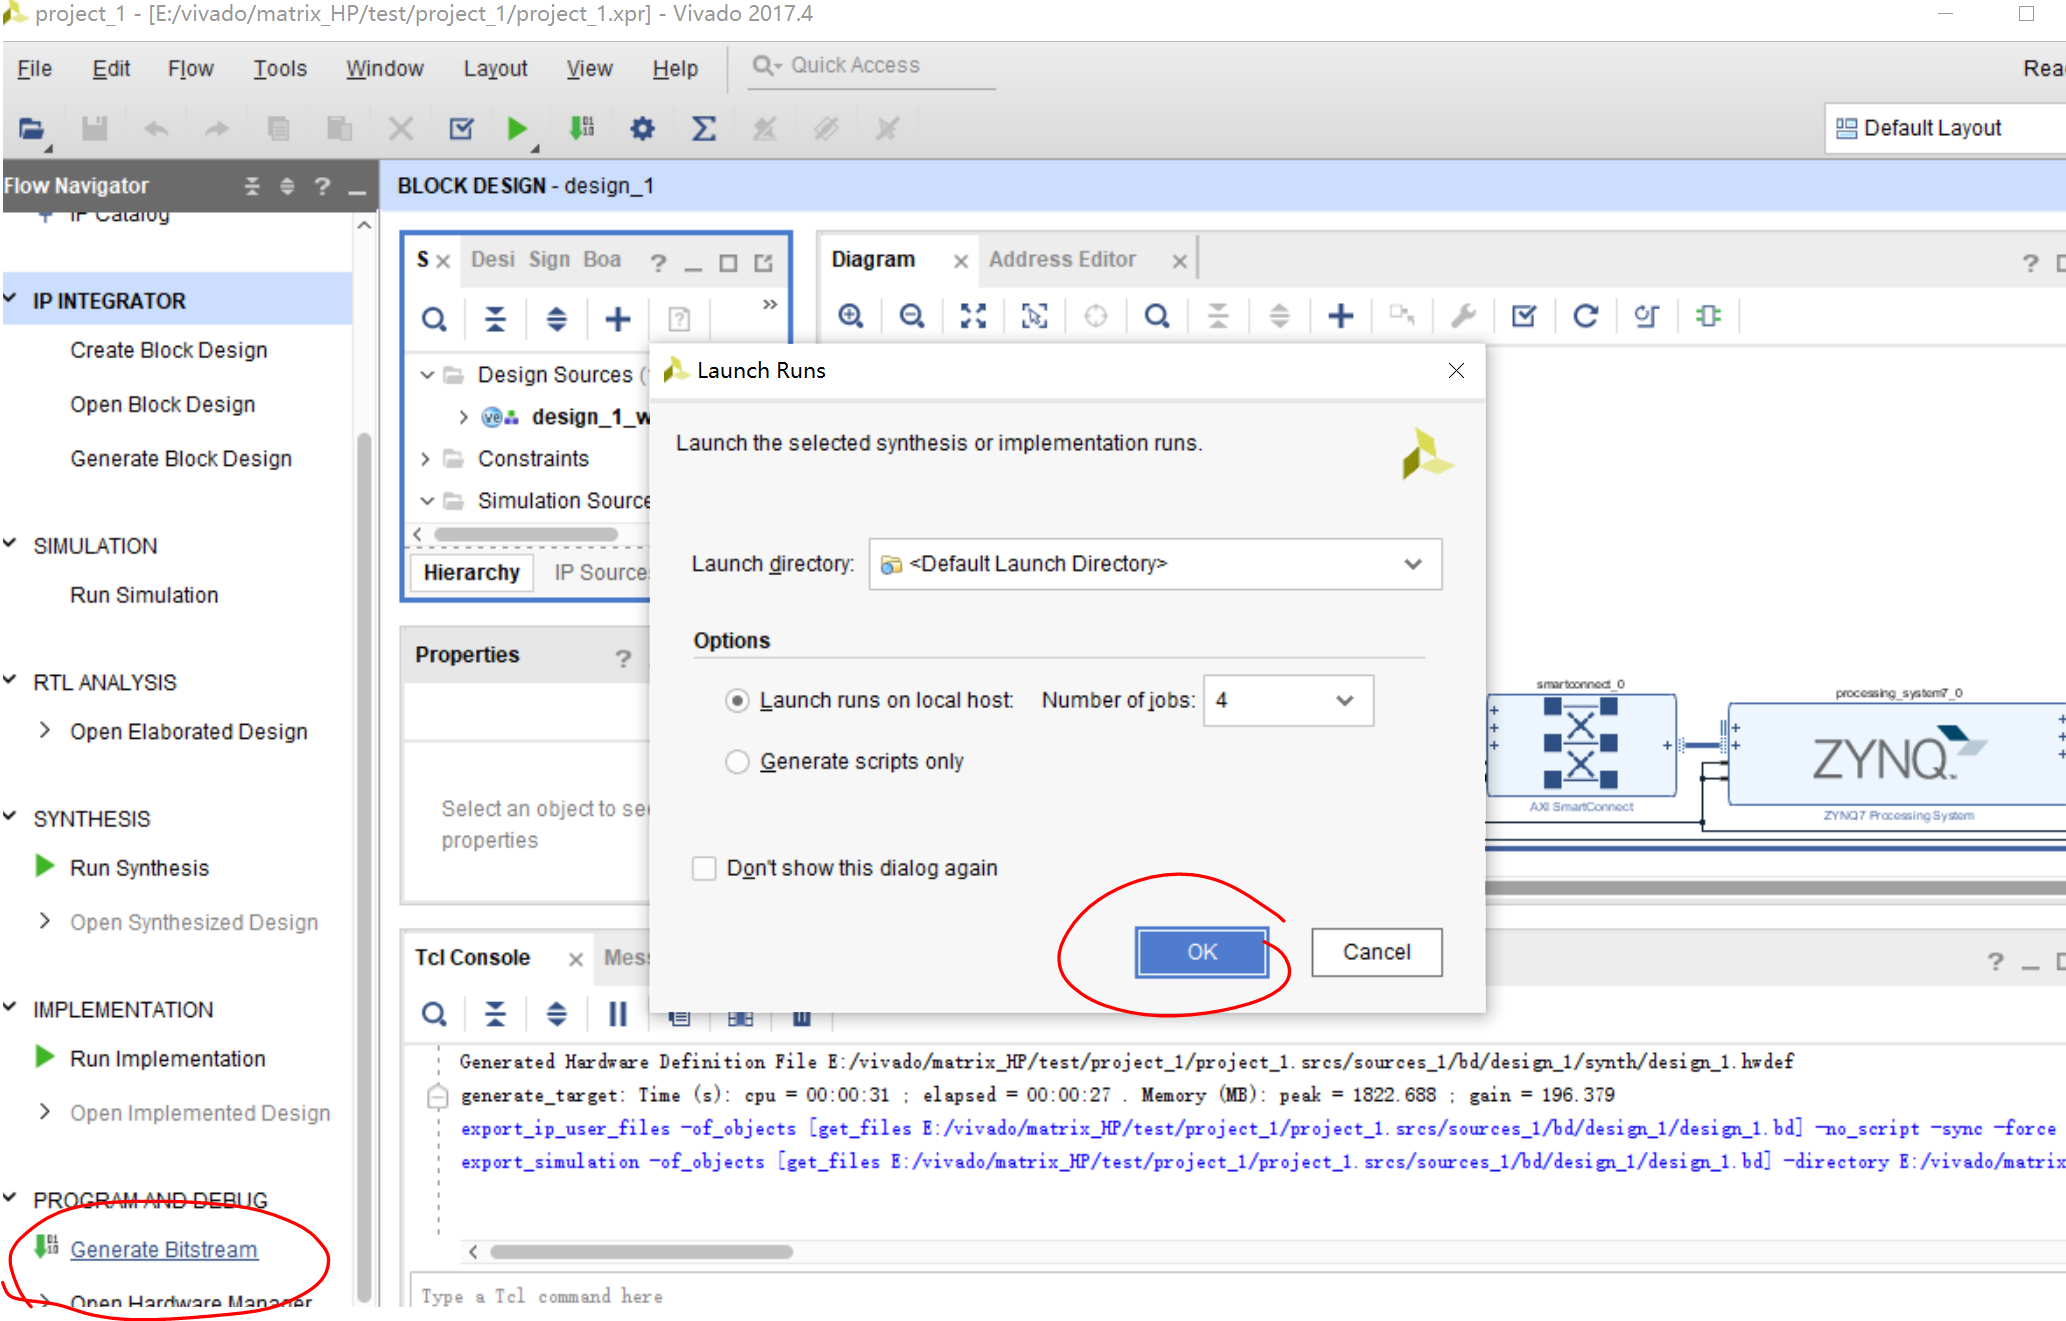The image size is (2066, 1321).
Task: Select Generate scripts only option
Action: pyautogui.click(x=737, y=762)
